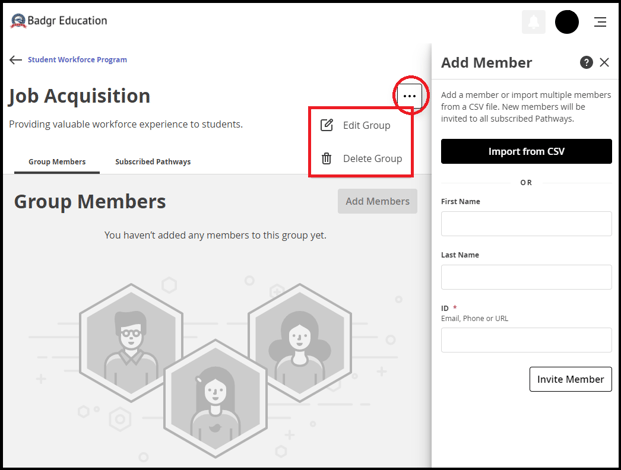Screen dimensions: 621x470
Task: Choose Delete Group from menu
Action: point(361,158)
